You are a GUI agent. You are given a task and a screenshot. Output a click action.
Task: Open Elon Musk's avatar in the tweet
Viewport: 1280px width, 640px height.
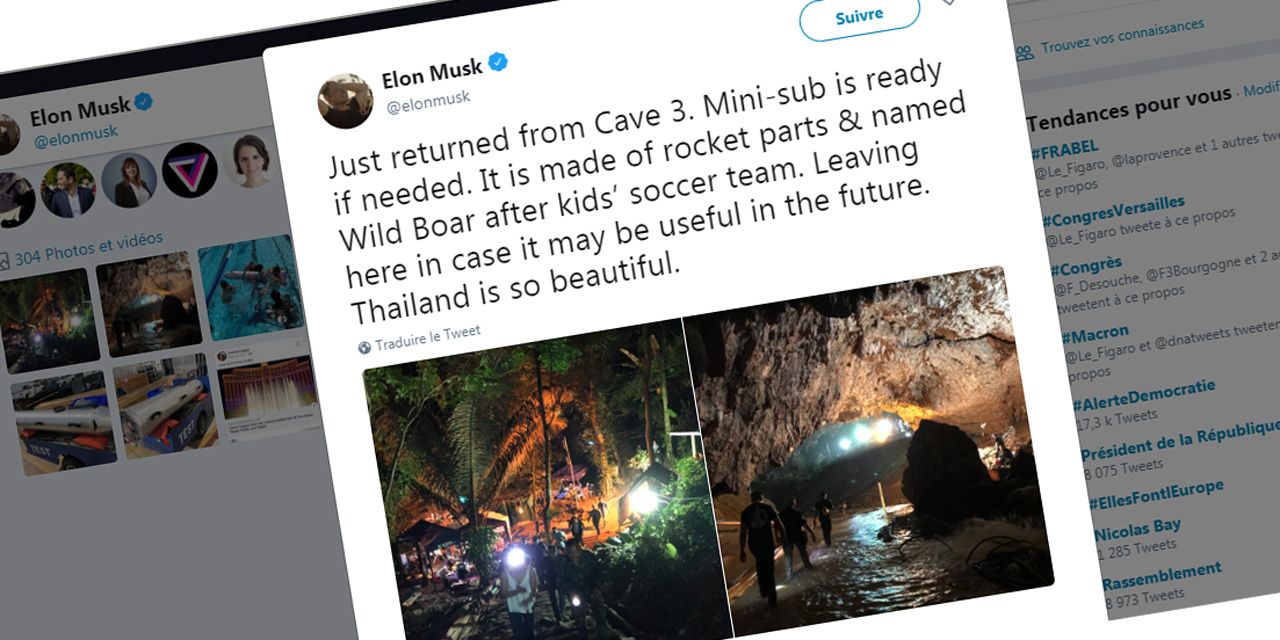tap(345, 100)
